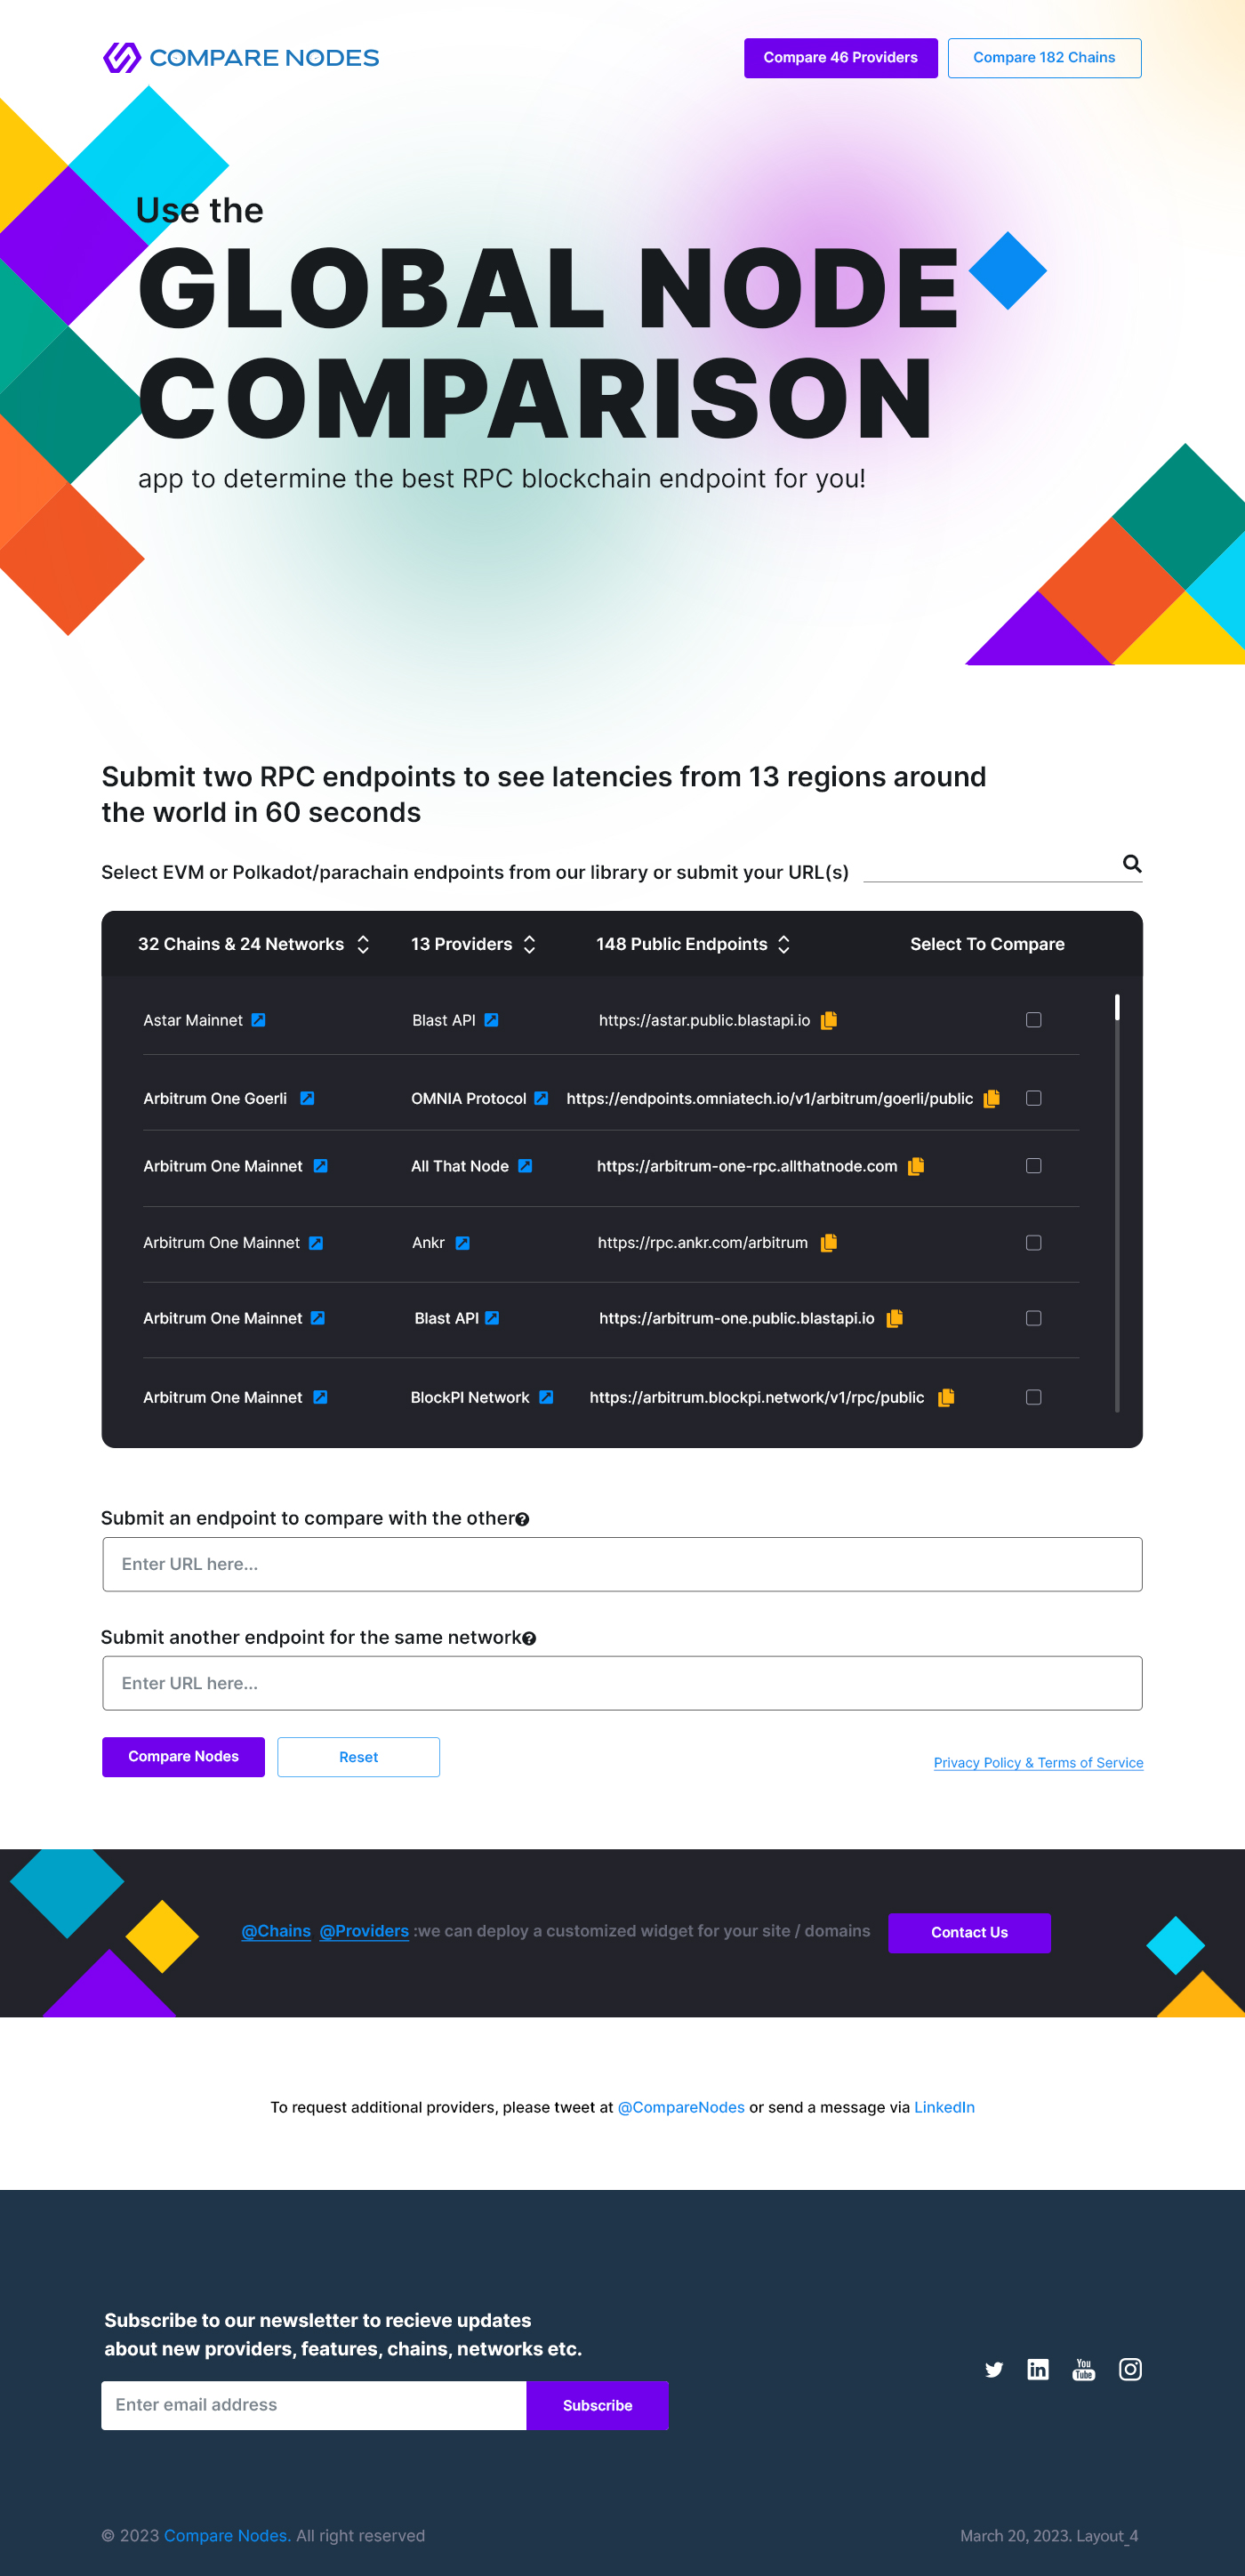Viewport: 1245px width, 2576px height.
Task: Expand the 32 Chains & 24 Networks sorter
Action: [363, 944]
